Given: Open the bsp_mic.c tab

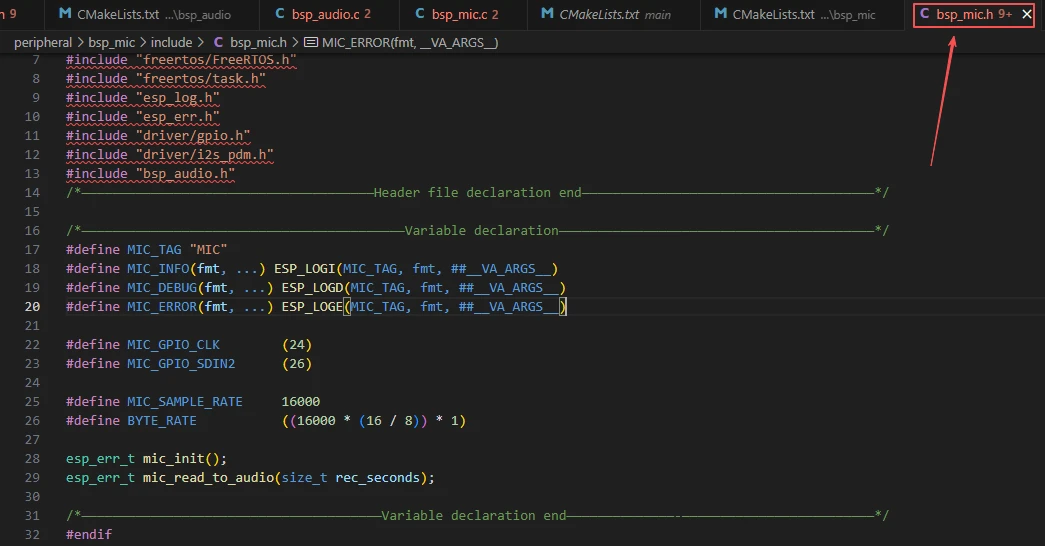Looking at the screenshot, I should click(460, 15).
